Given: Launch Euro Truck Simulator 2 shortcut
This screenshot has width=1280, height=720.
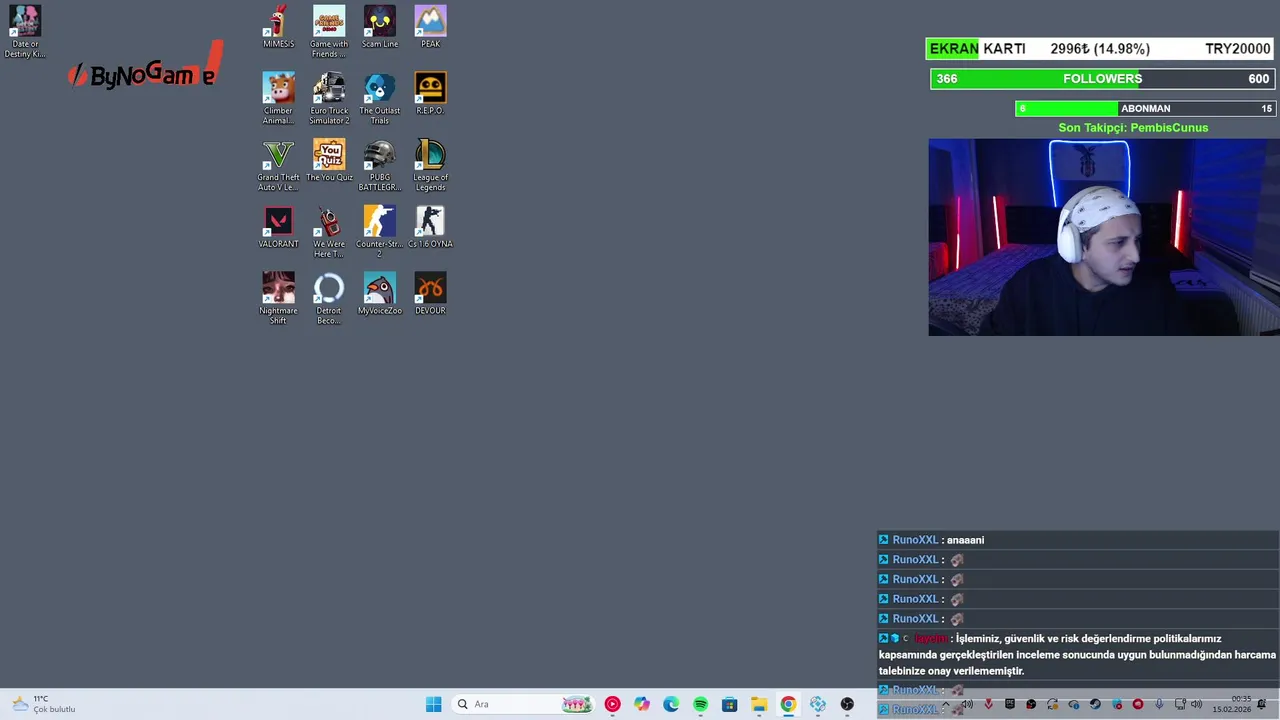Looking at the screenshot, I should pos(329,98).
